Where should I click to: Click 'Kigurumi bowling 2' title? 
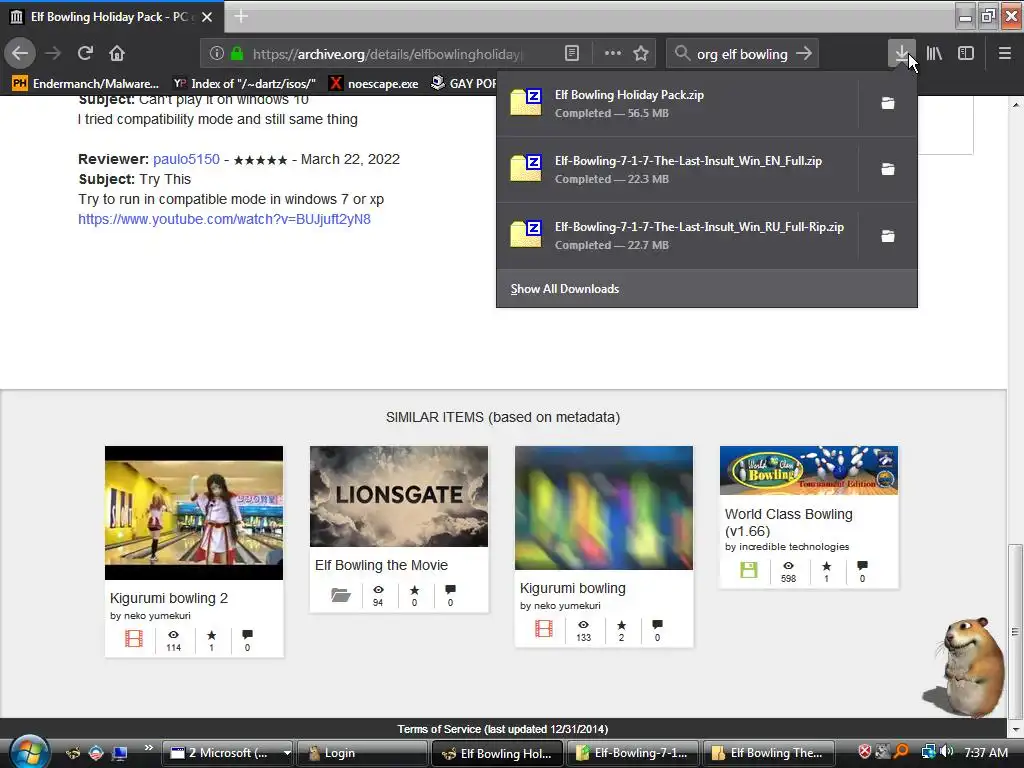(169, 598)
